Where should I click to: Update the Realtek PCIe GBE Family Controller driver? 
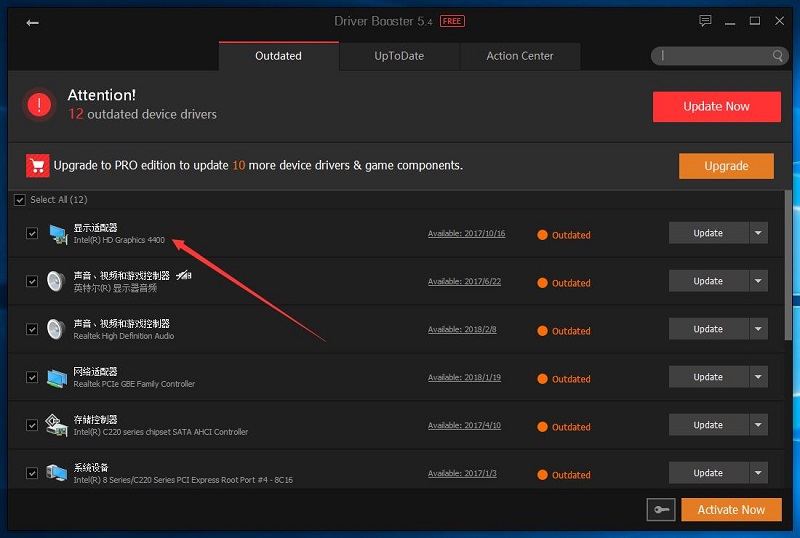click(708, 377)
